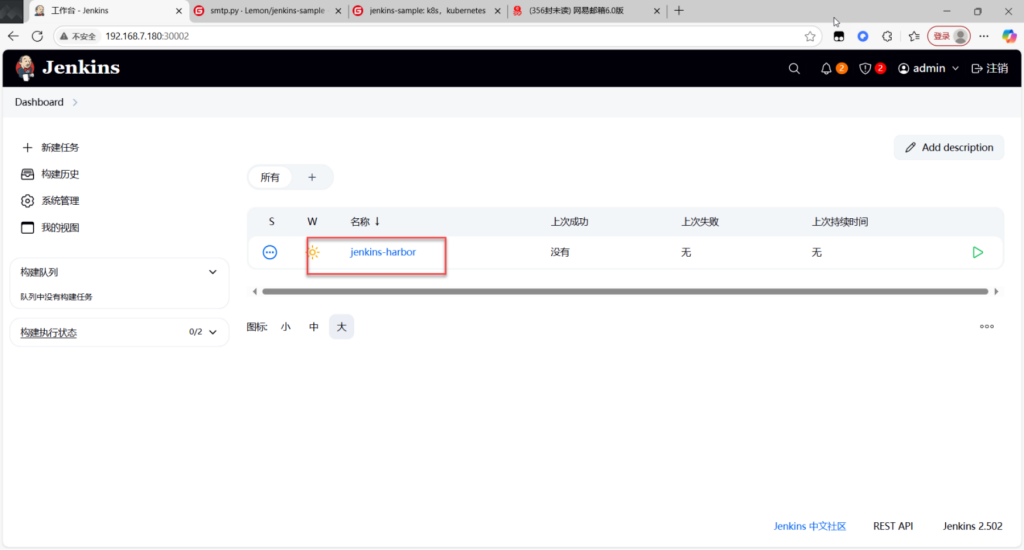
Task: Select large icon size 大
Action: click(x=341, y=327)
